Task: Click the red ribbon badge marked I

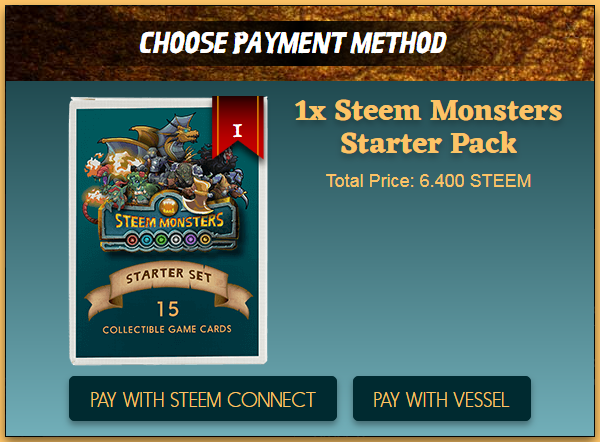Action: (238, 127)
